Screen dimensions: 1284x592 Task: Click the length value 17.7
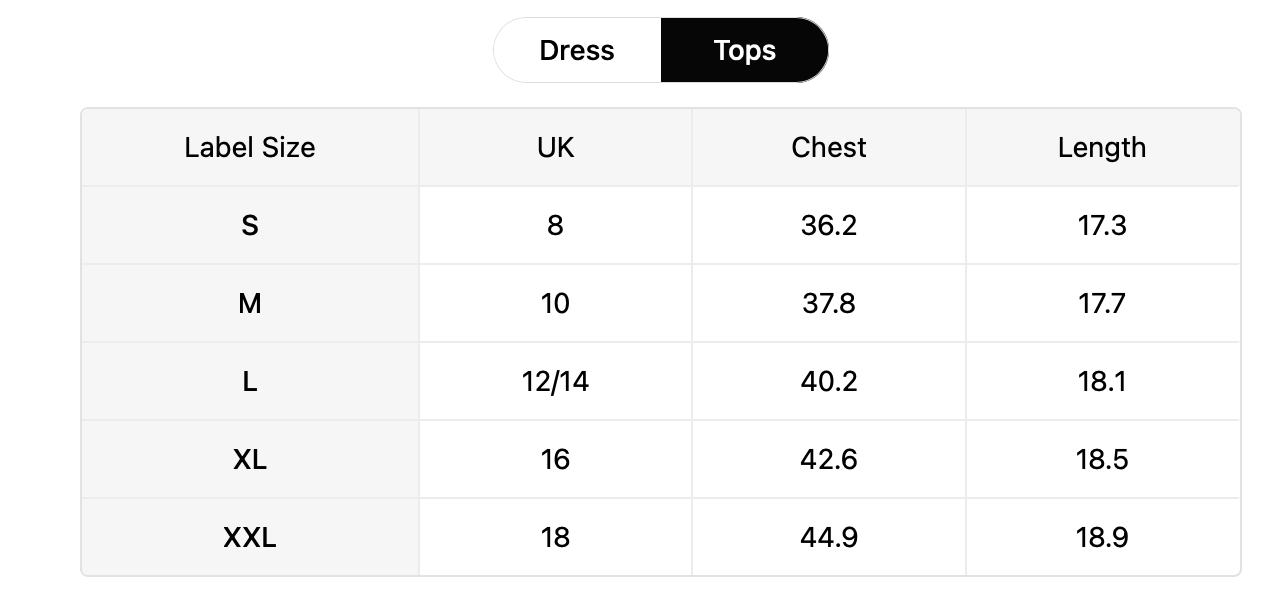1102,303
